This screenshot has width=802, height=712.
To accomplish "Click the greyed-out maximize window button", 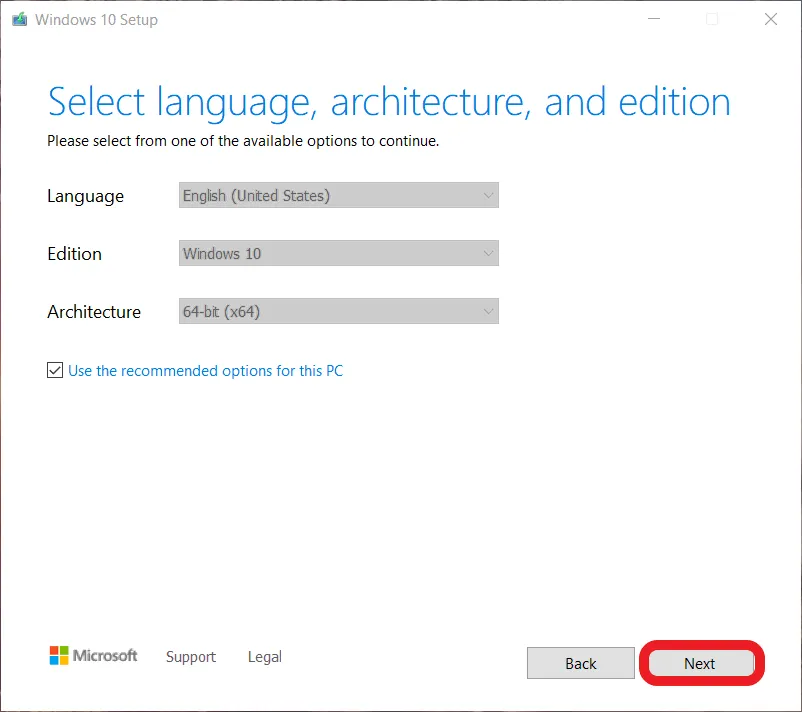I will tap(712, 19).
